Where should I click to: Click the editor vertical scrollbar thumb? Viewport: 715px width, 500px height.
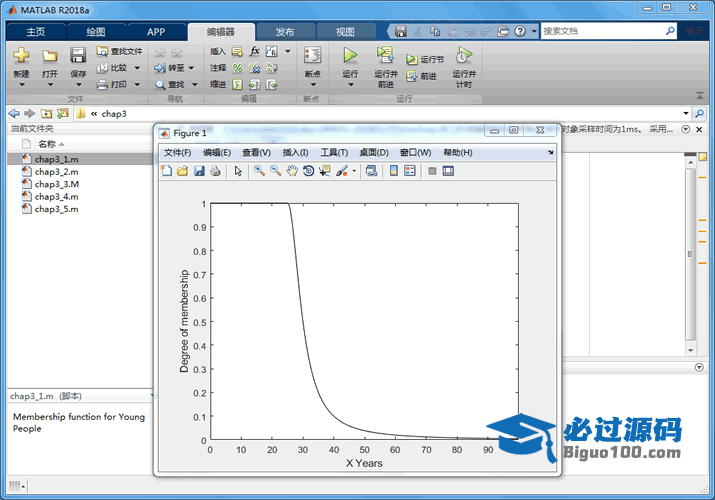click(x=690, y=254)
